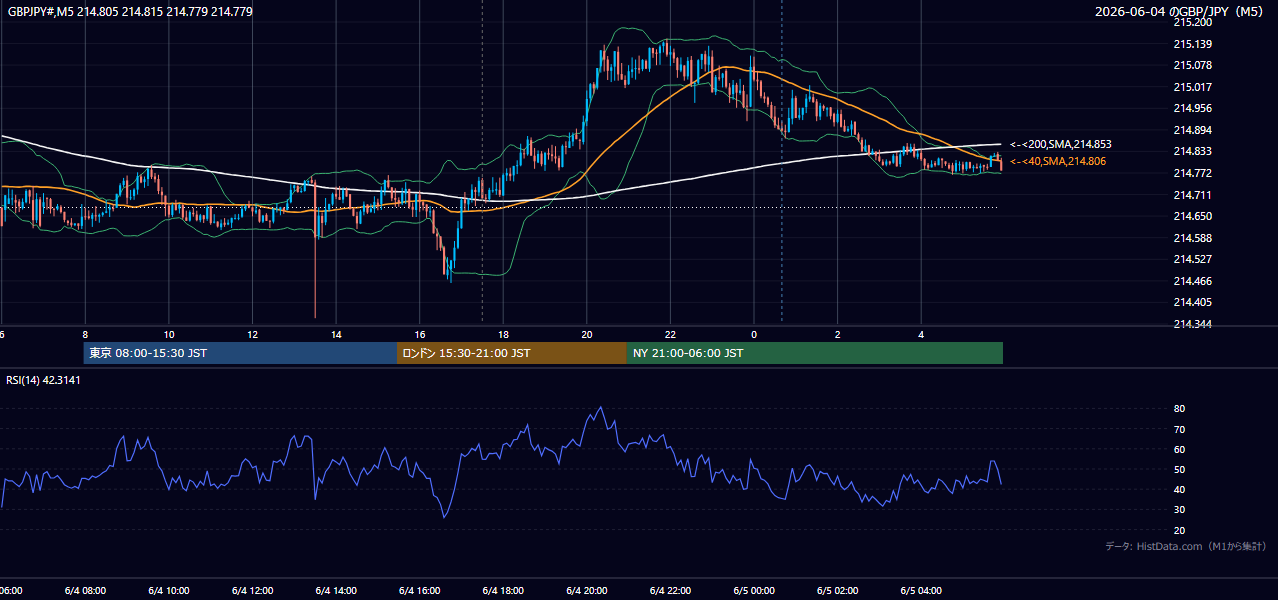Click the 214.833 price axis label

[x=1192, y=151]
